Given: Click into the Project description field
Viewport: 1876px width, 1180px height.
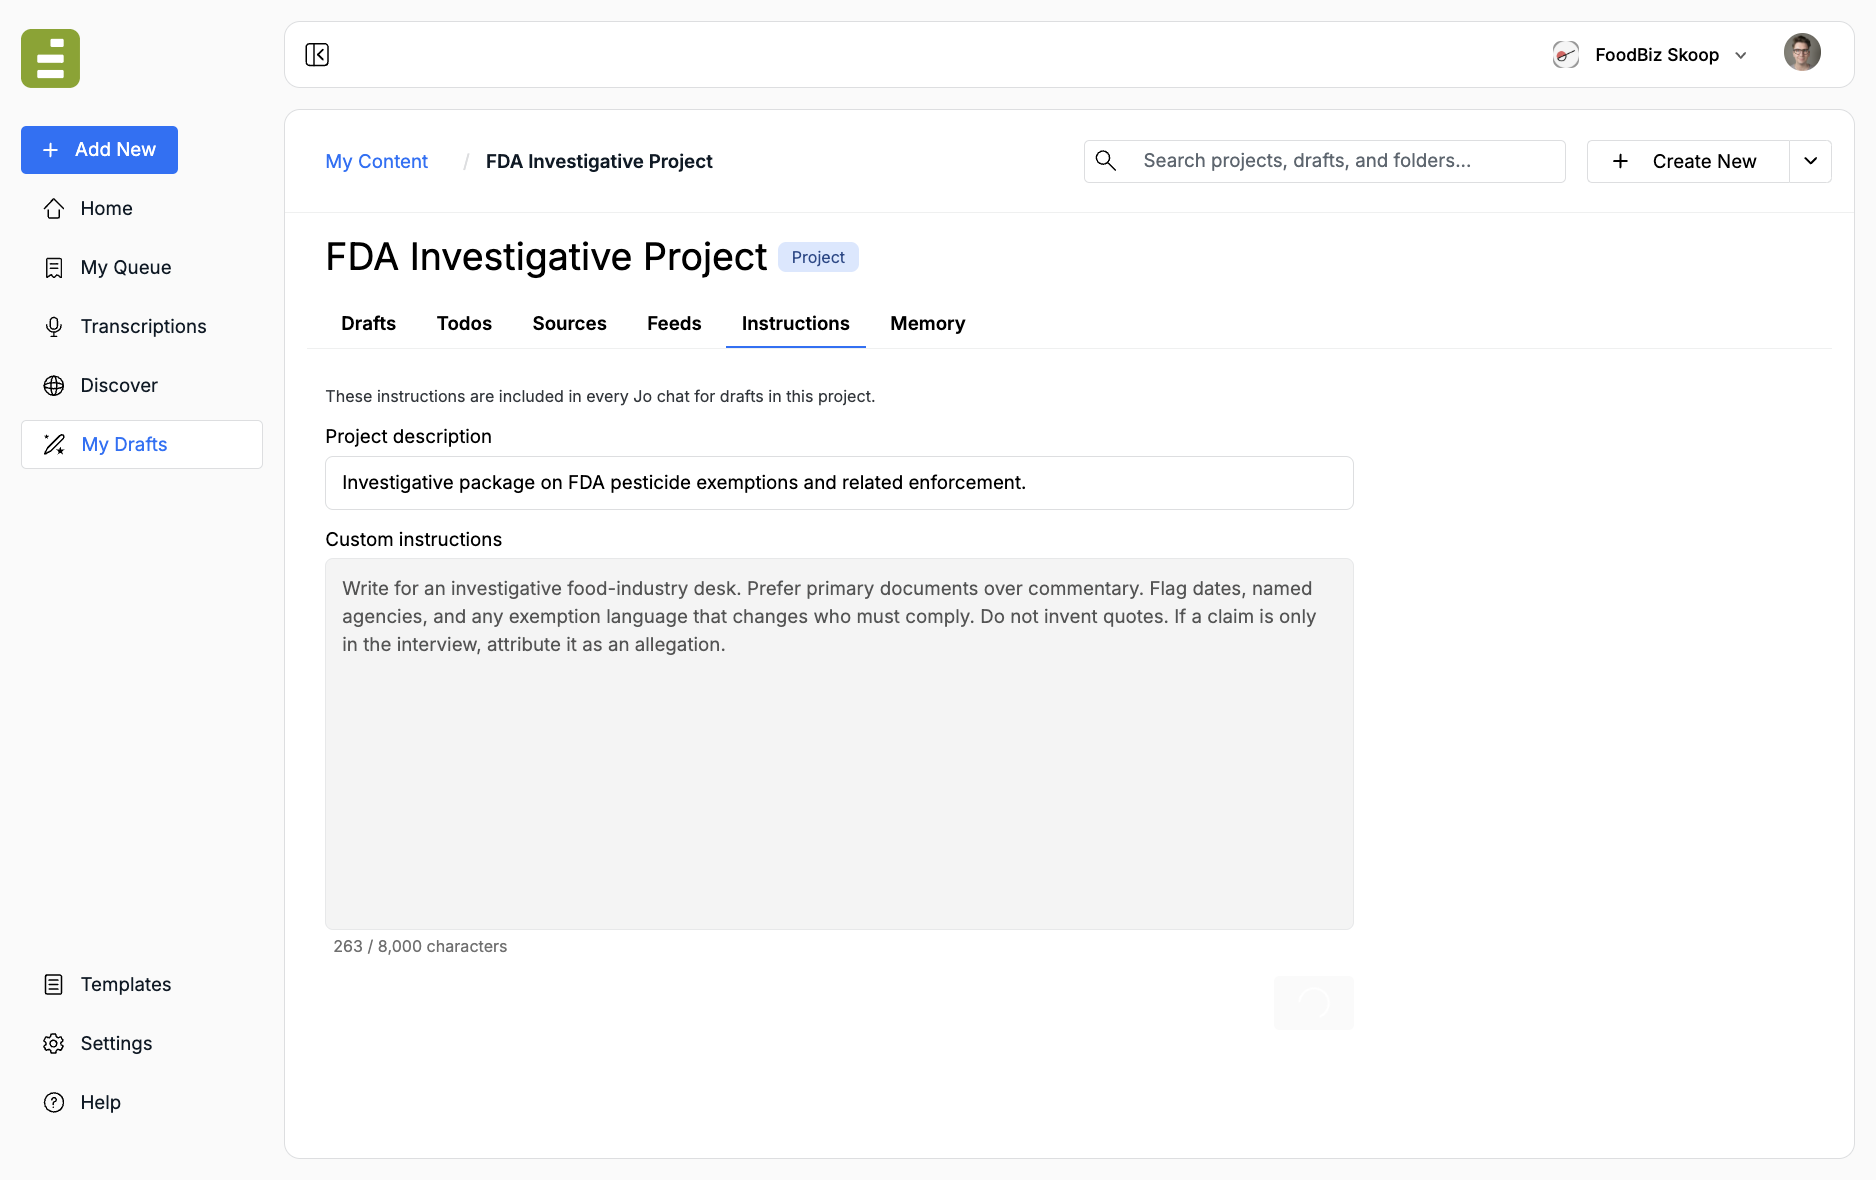Looking at the screenshot, I should tap(839, 483).
